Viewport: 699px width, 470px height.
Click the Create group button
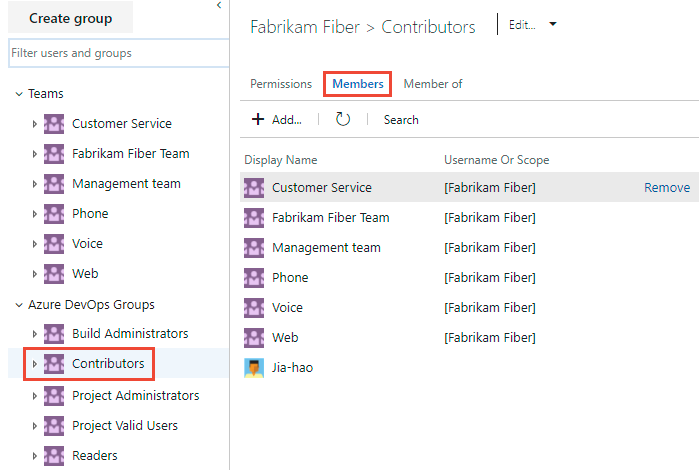pos(70,18)
